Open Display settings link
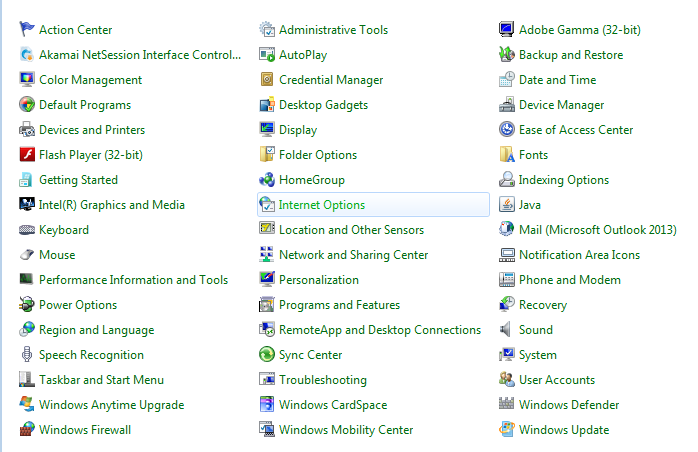Screen dimensions: 698x452 (298, 130)
